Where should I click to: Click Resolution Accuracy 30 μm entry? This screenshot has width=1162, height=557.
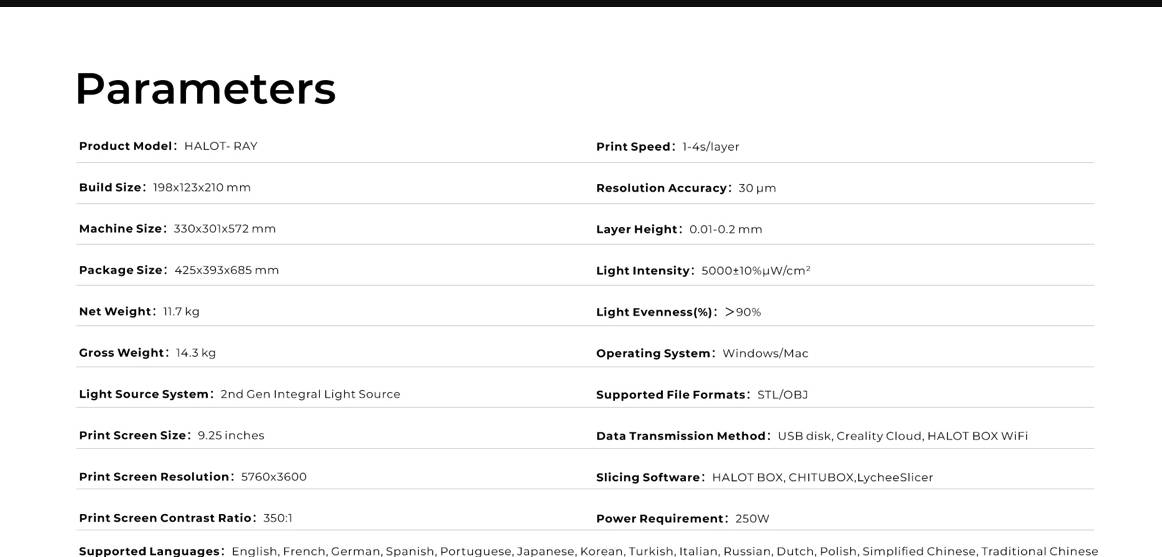coord(686,188)
